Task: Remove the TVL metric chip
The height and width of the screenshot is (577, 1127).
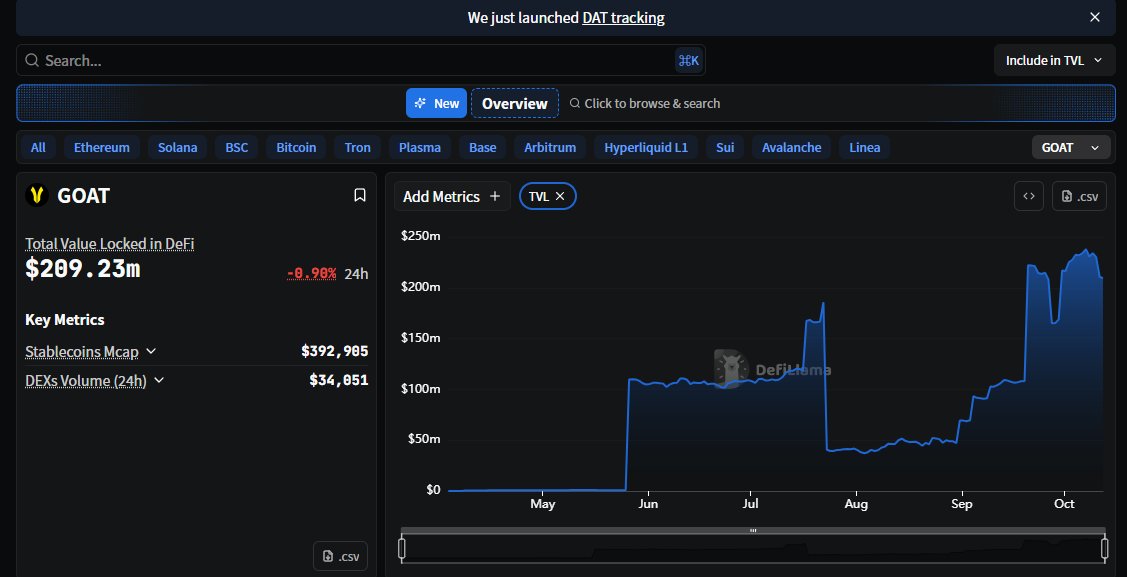Action: 560,196
